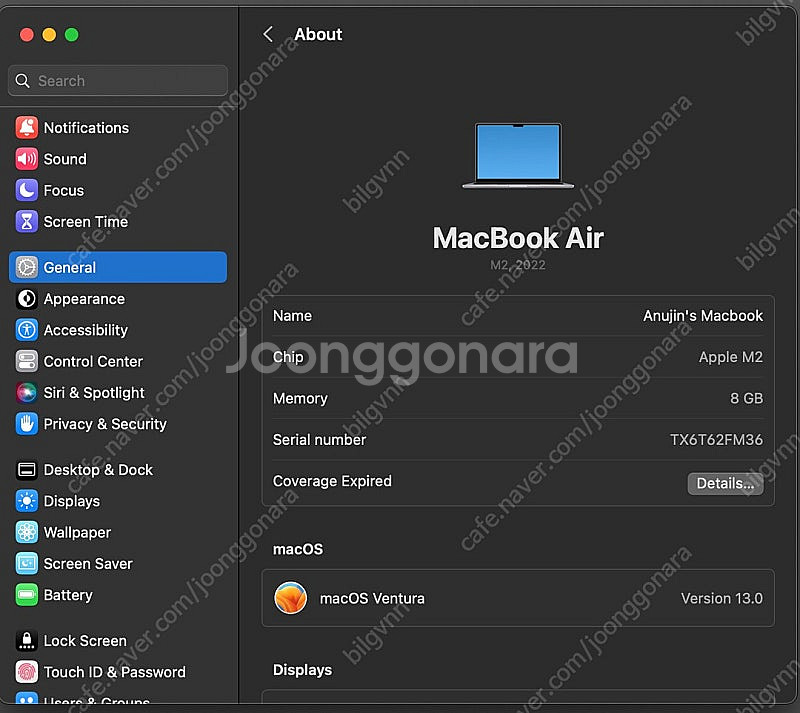Image resolution: width=800 pixels, height=713 pixels.
Task: Click the Displays sun icon
Action: 27,501
